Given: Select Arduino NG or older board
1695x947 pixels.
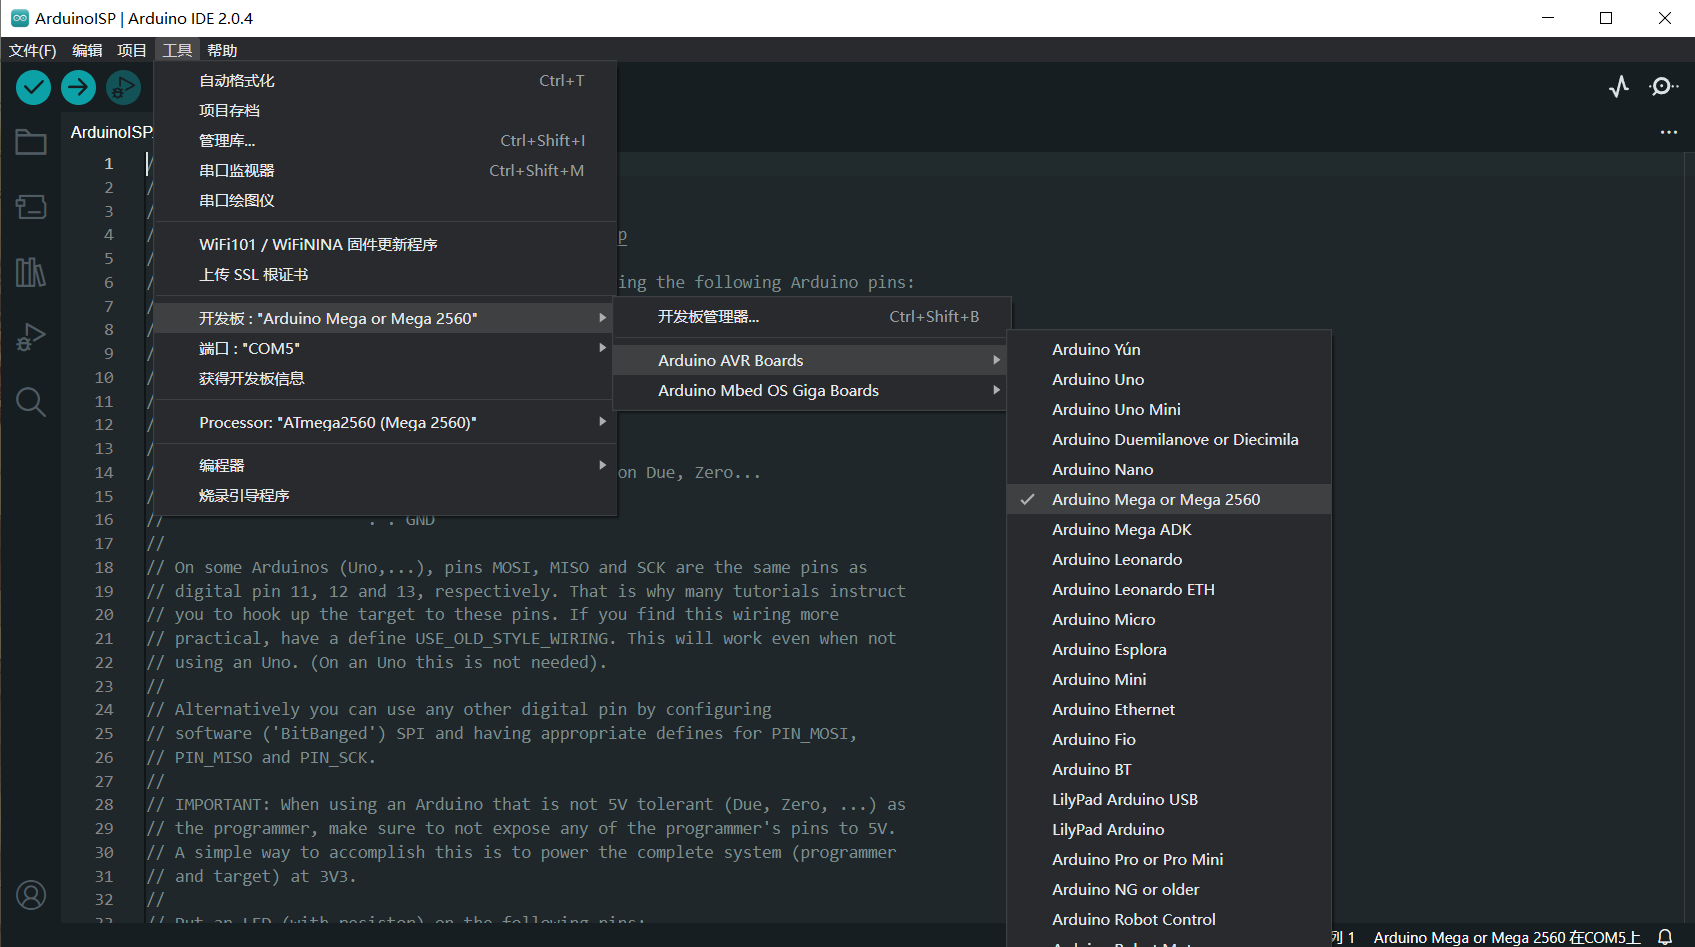Looking at the screenshot, I should coord(1169,889).
